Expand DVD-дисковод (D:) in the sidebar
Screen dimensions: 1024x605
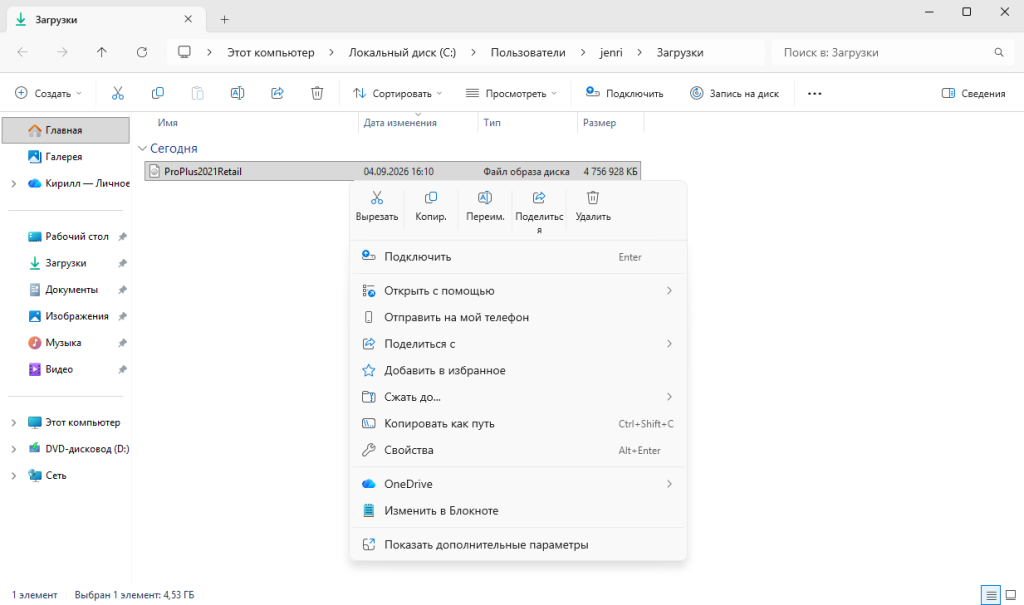pos(14,450)
